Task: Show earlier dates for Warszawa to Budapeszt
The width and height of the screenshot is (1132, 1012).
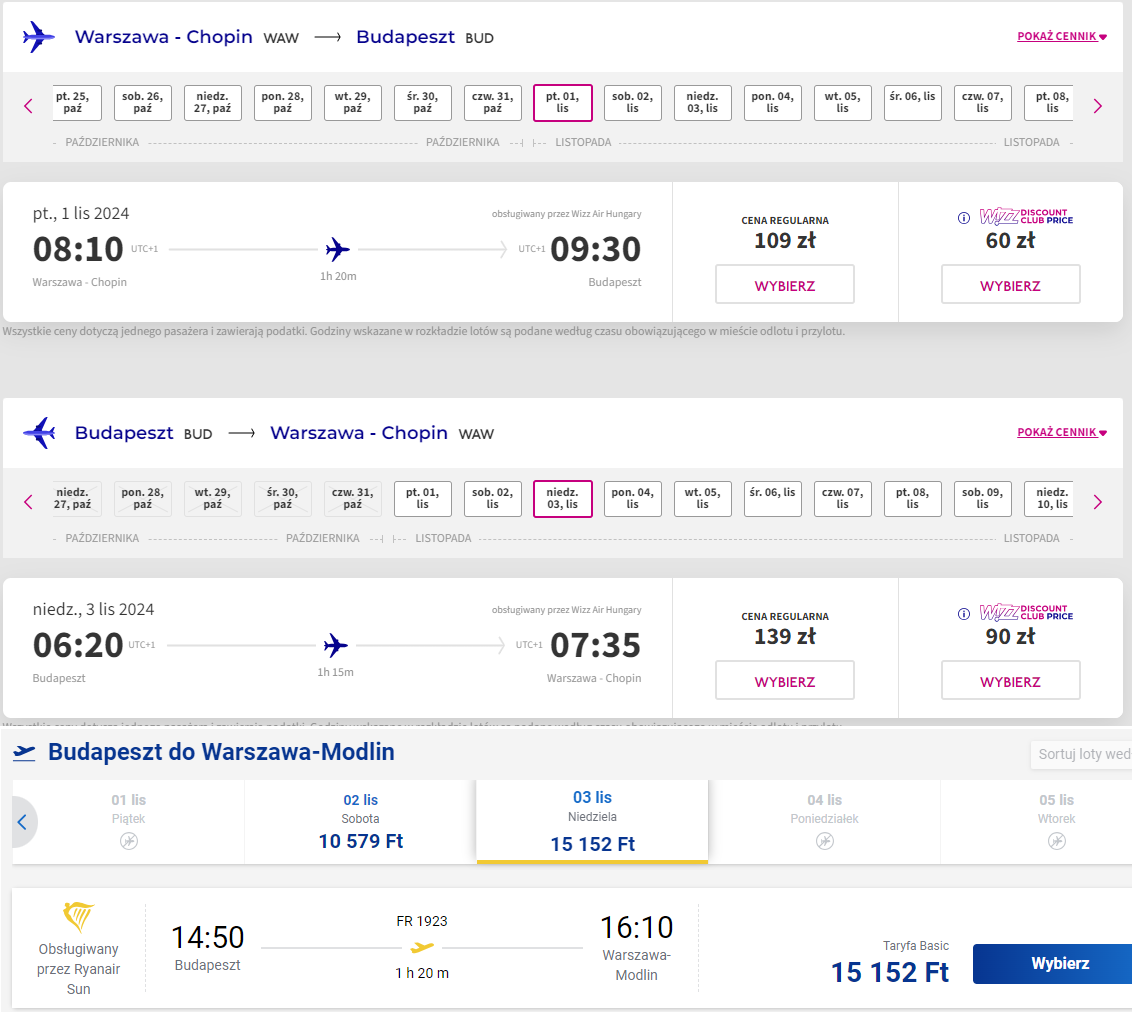Action: [28, 106]
